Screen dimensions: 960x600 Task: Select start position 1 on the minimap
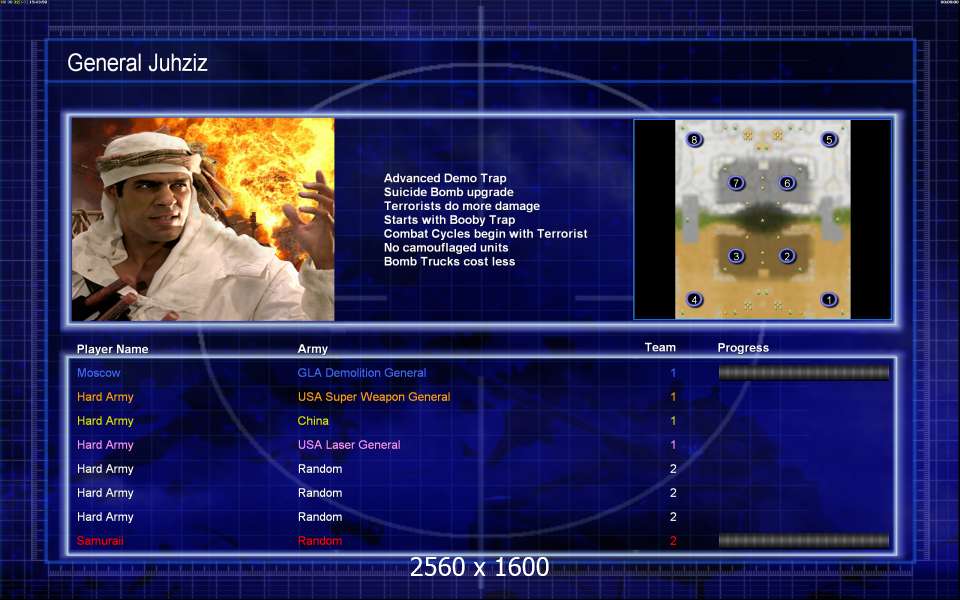829,299
